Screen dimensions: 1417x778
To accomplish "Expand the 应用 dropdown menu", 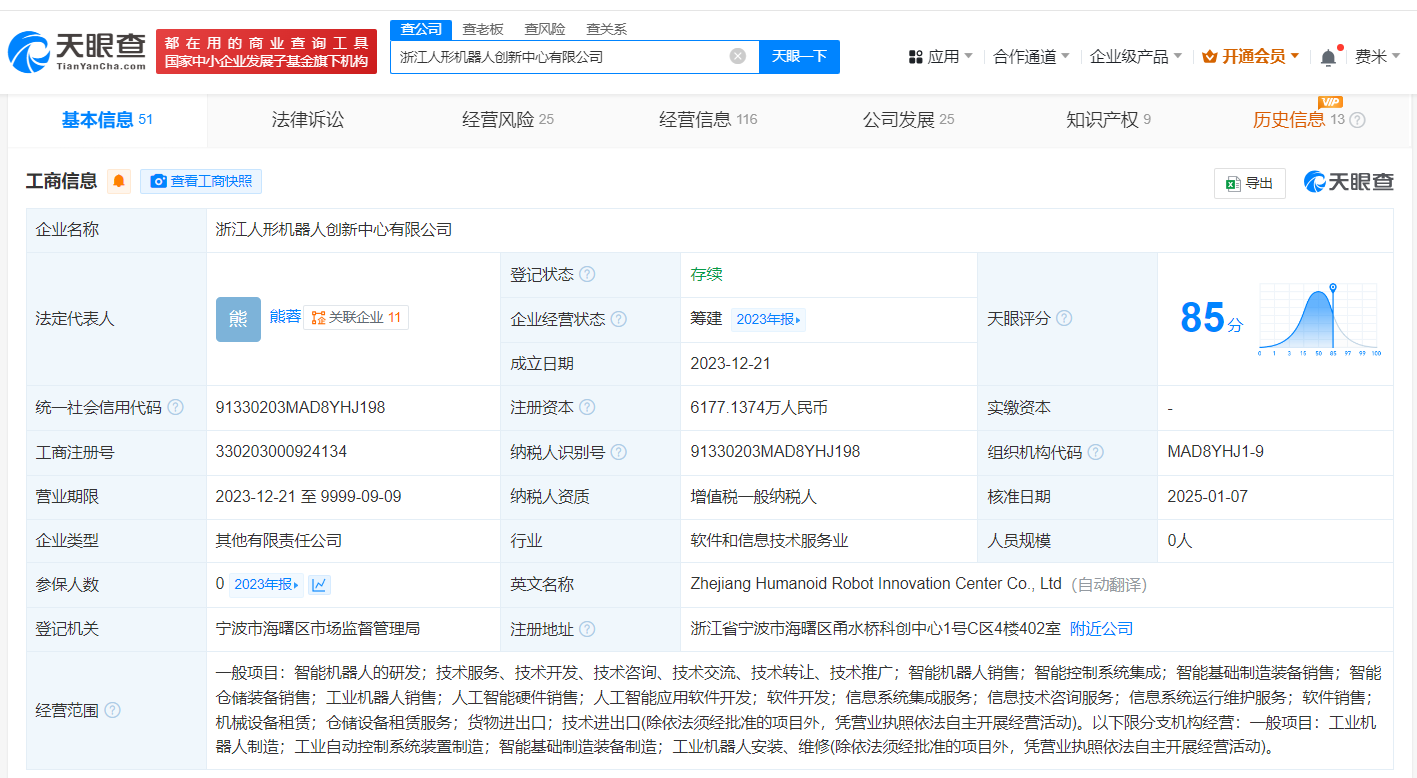I will click(x=941, y=57).
